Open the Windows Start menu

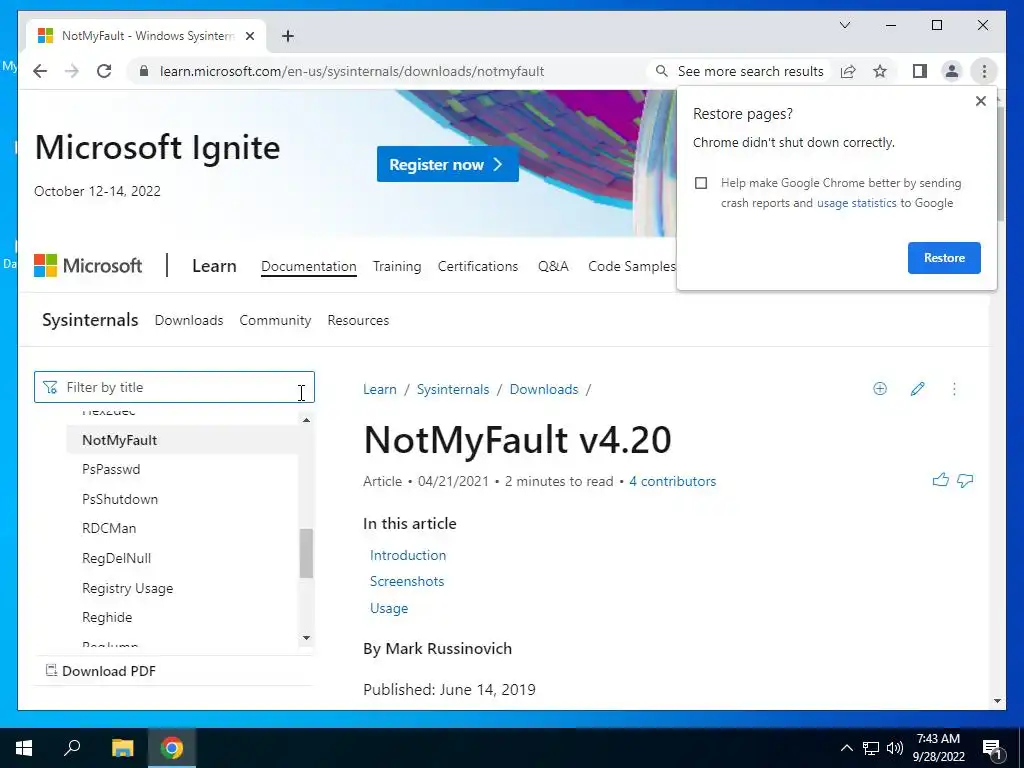[x=24, y=748]
